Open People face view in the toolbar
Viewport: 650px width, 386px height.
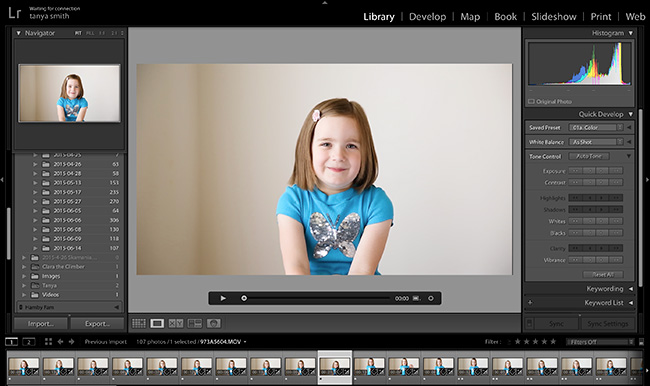(x=213, y=323)
